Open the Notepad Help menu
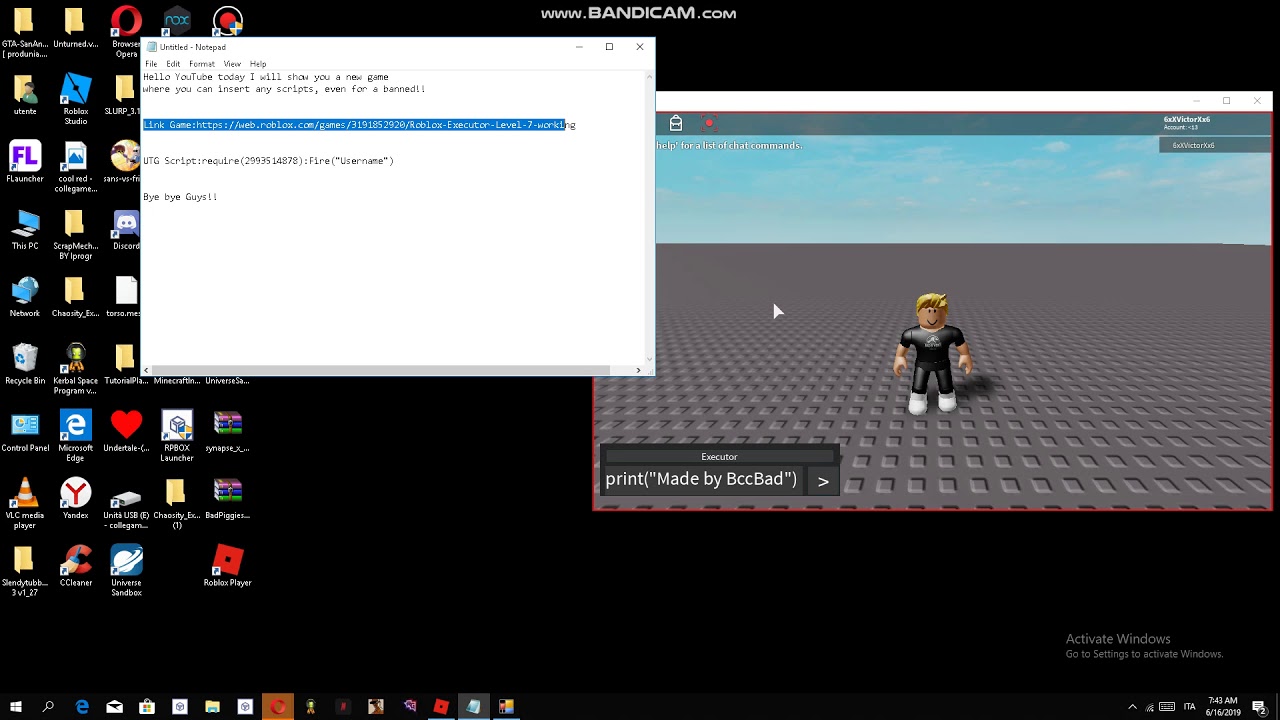 (x=258, y=64)
